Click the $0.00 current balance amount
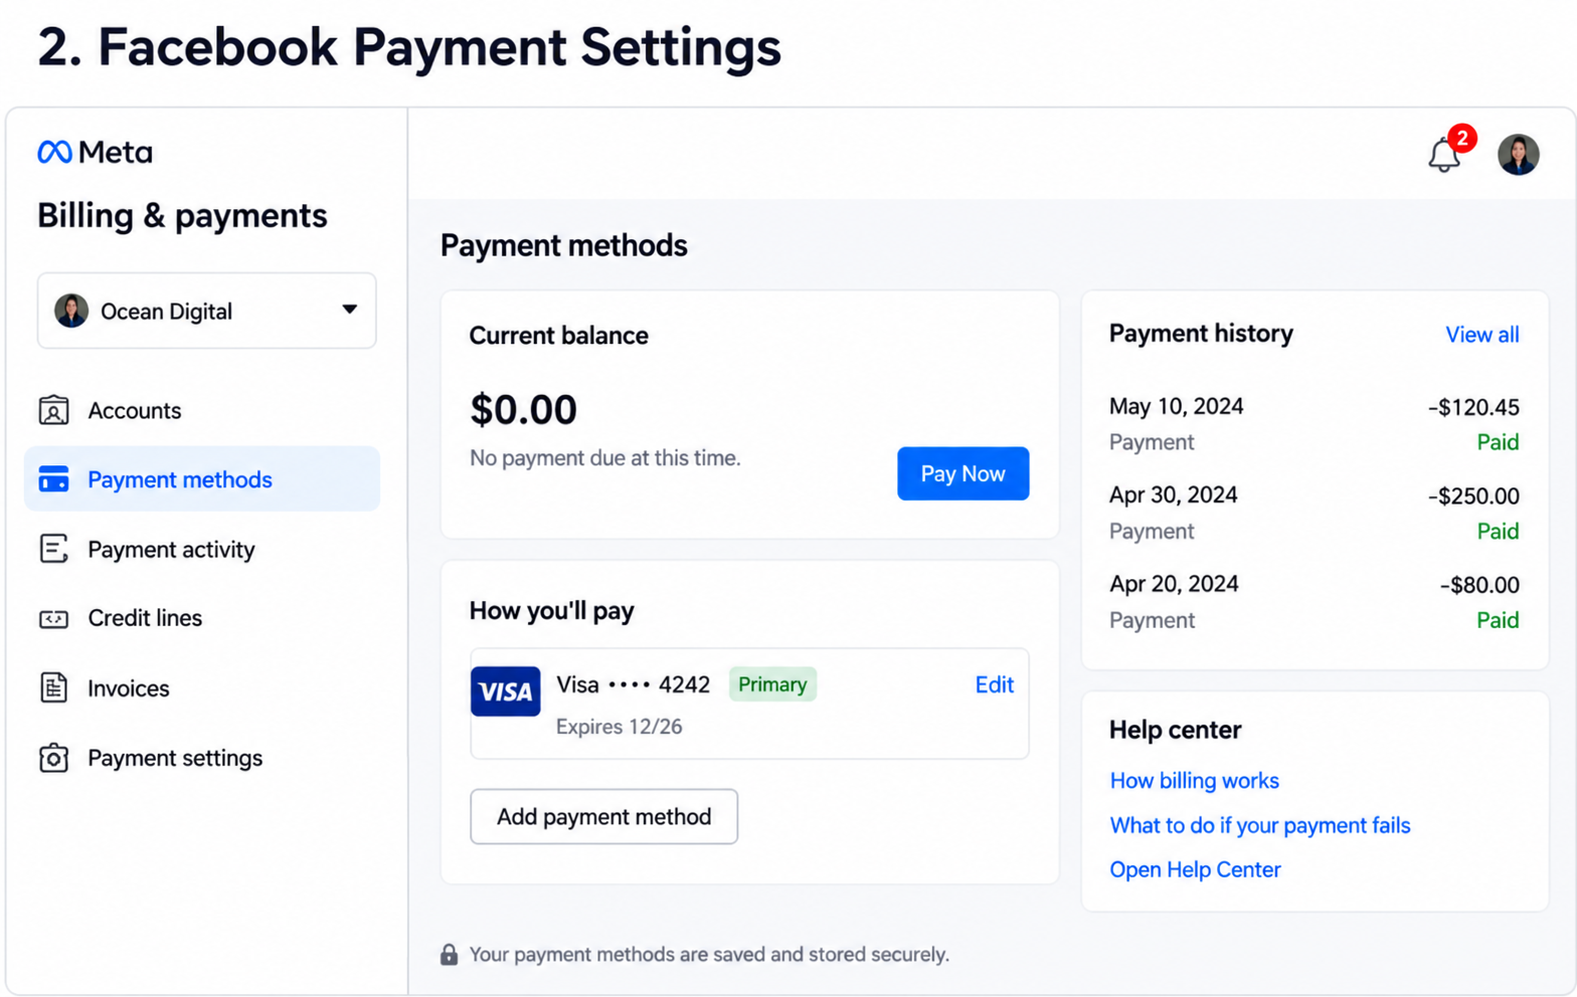Viewport: 1577px width, 997px height. point(523,410)
